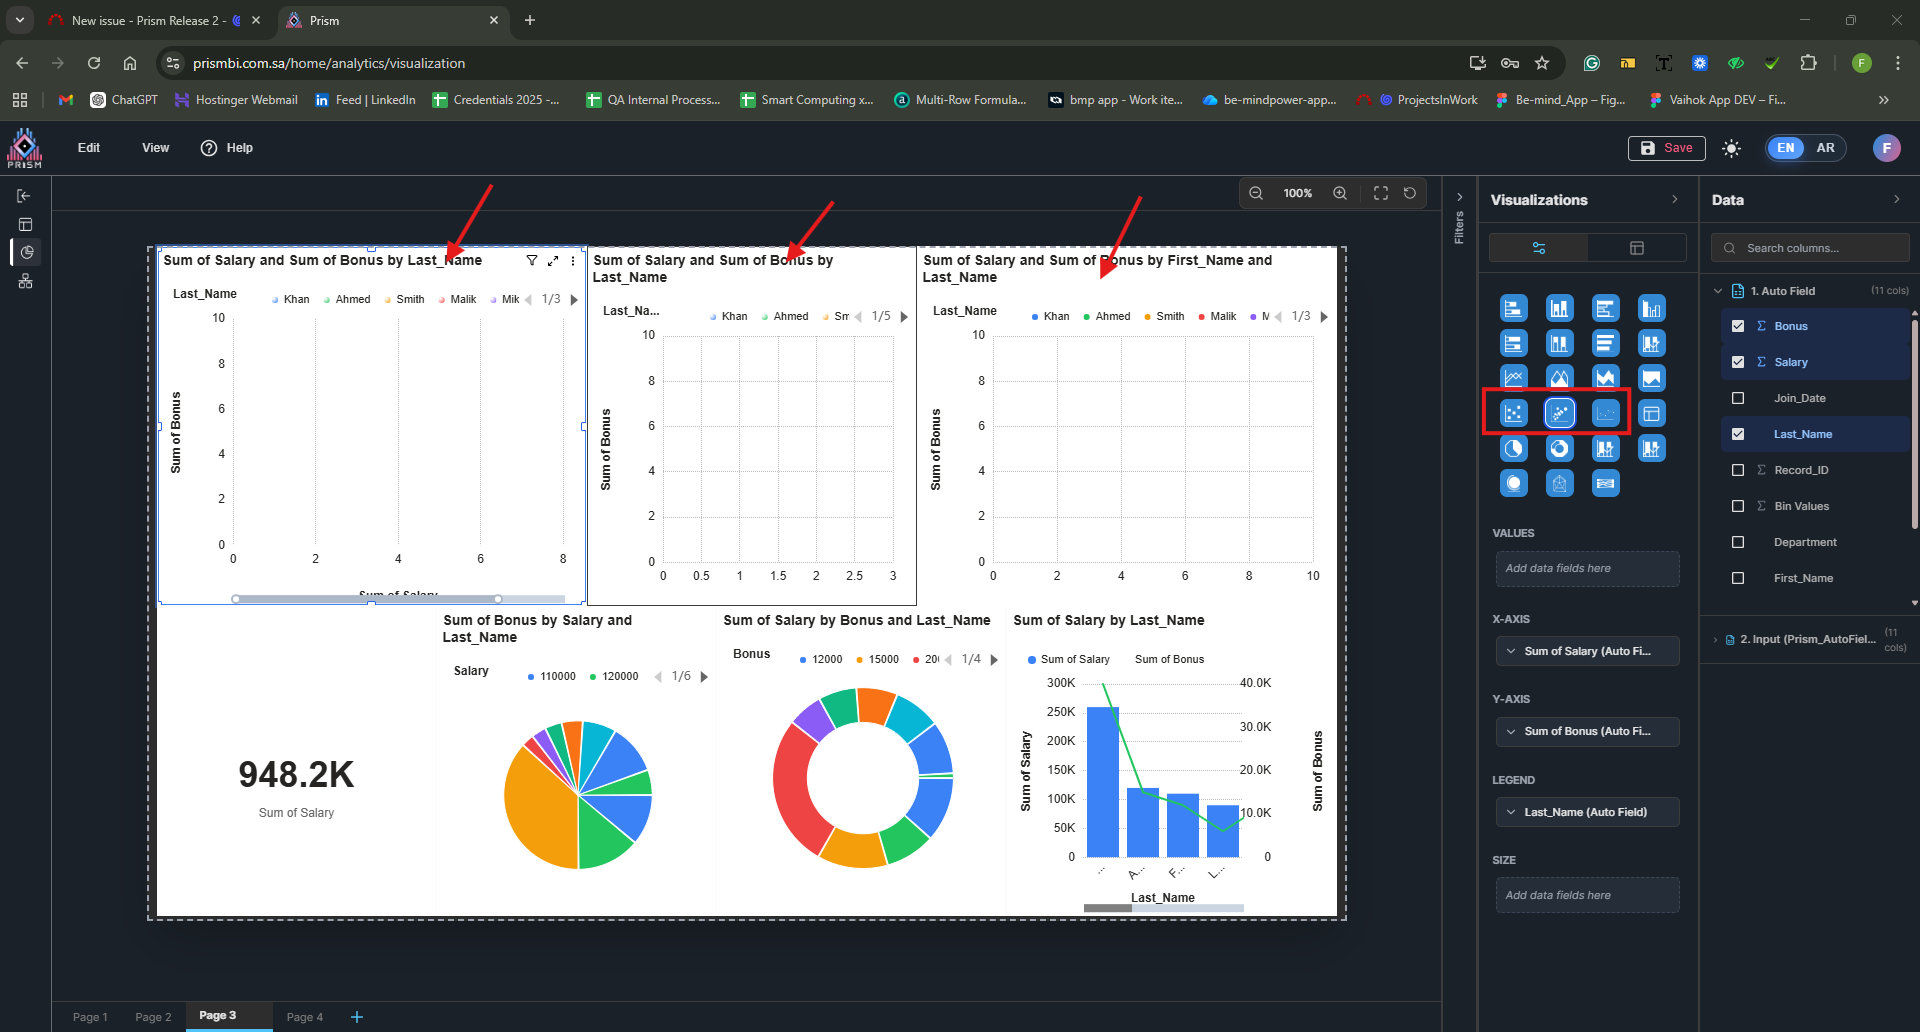Pick the donut chart visualization icon
This screenshot has height=1032, width=1920.
tap(1559, 449)
